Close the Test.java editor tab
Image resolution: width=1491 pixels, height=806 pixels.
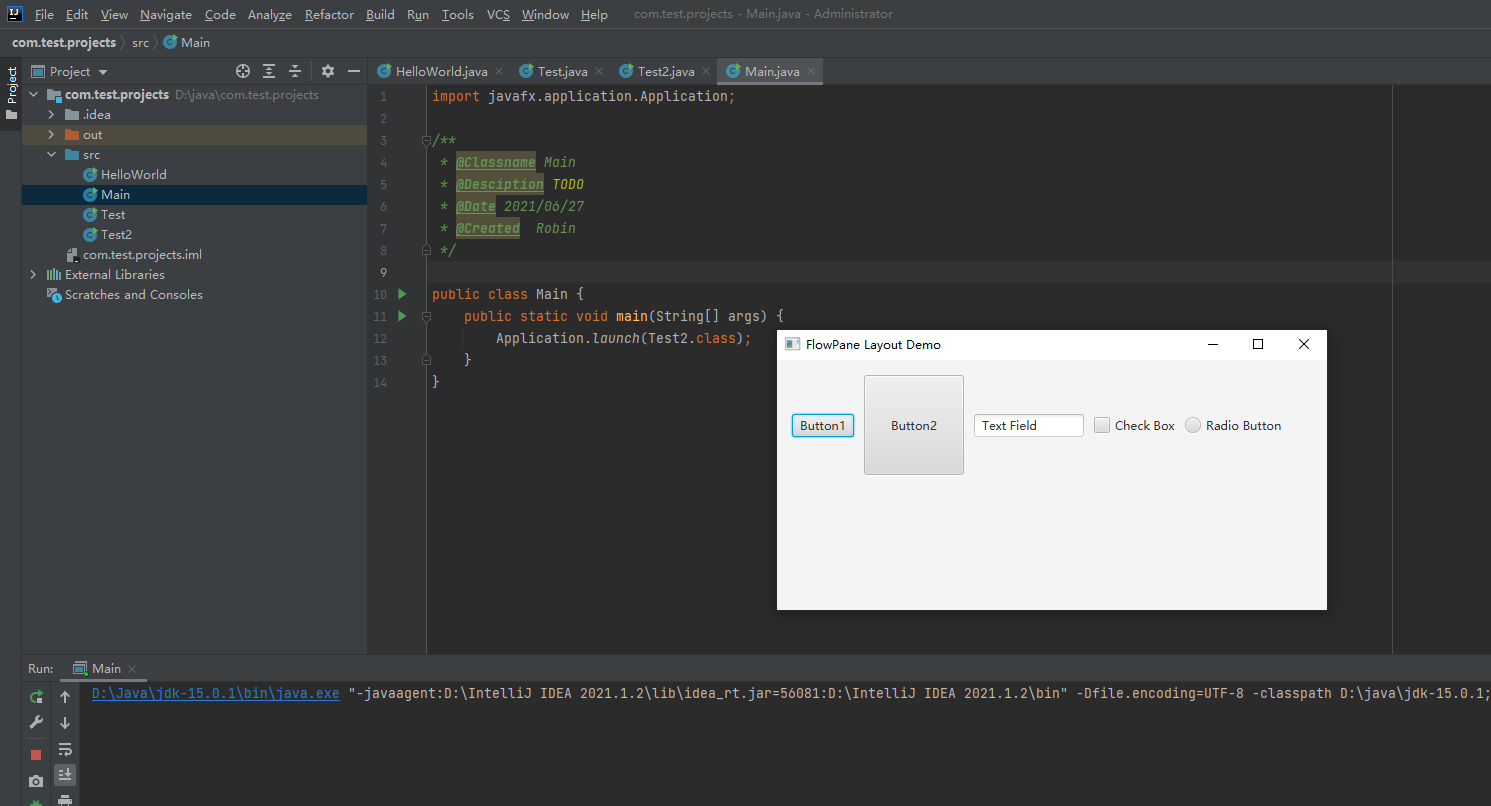(x=598, y=71)
